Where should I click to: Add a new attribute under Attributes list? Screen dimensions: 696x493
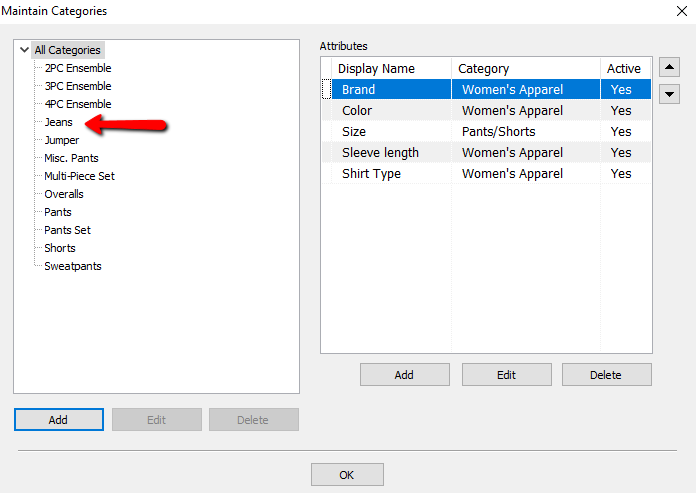(404, 375)
